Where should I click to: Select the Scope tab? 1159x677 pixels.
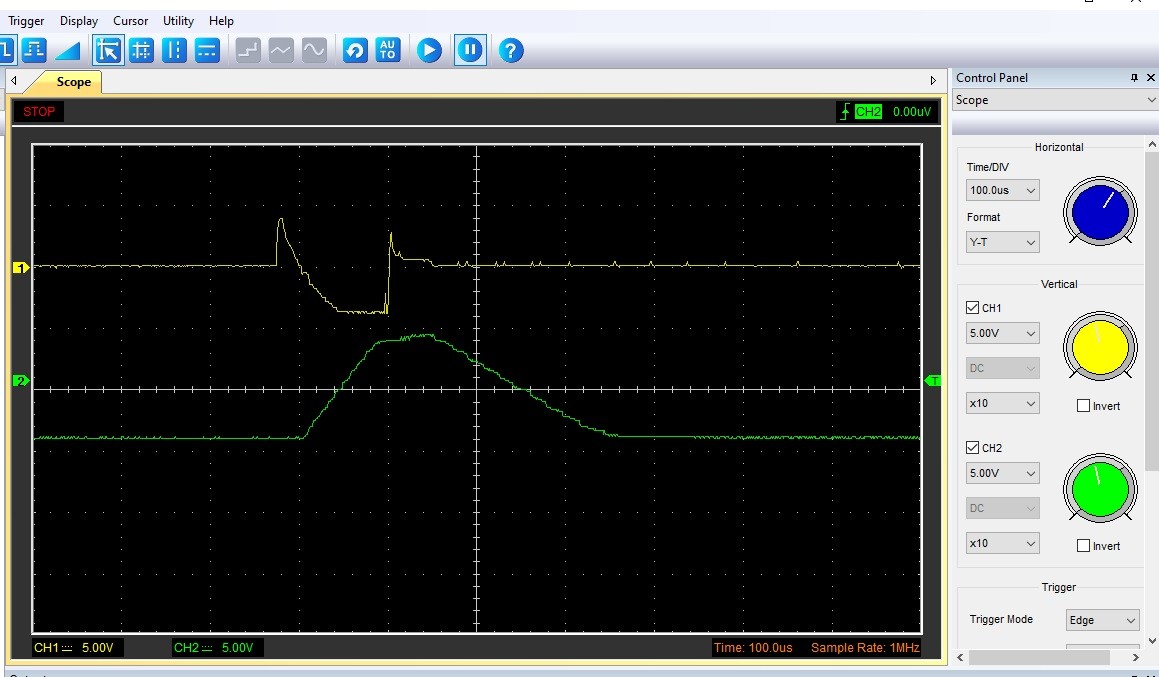(x=73, y=82)
